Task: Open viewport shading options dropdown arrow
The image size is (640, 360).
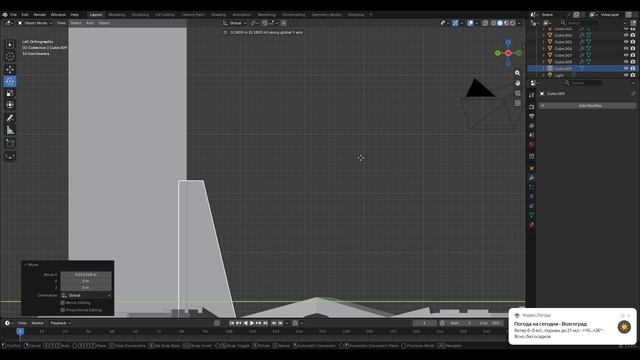Action: click(x=519, y=23)
